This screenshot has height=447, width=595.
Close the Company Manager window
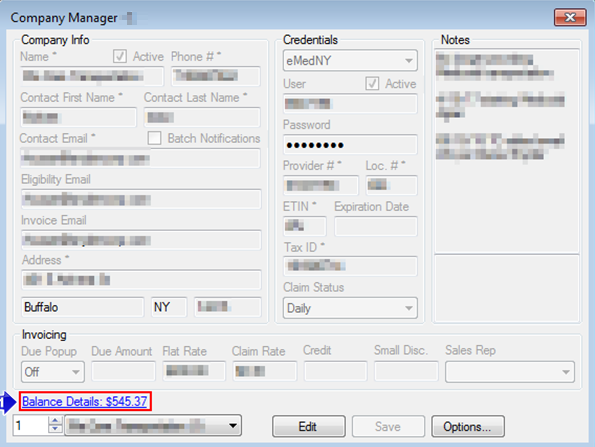570,17
